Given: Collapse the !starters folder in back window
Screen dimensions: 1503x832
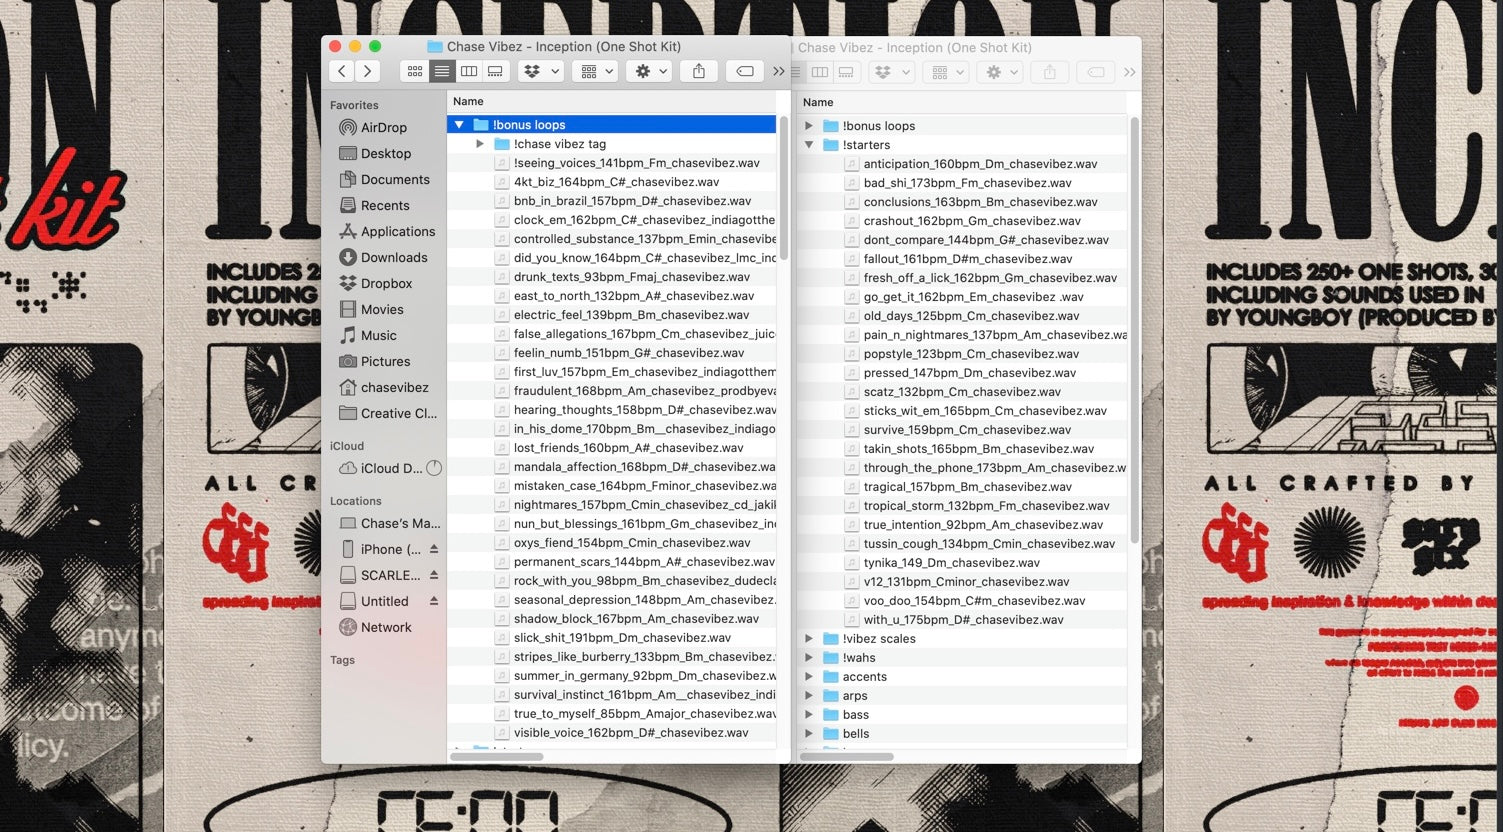Looking at the screenshot, I should coord(809,145).
